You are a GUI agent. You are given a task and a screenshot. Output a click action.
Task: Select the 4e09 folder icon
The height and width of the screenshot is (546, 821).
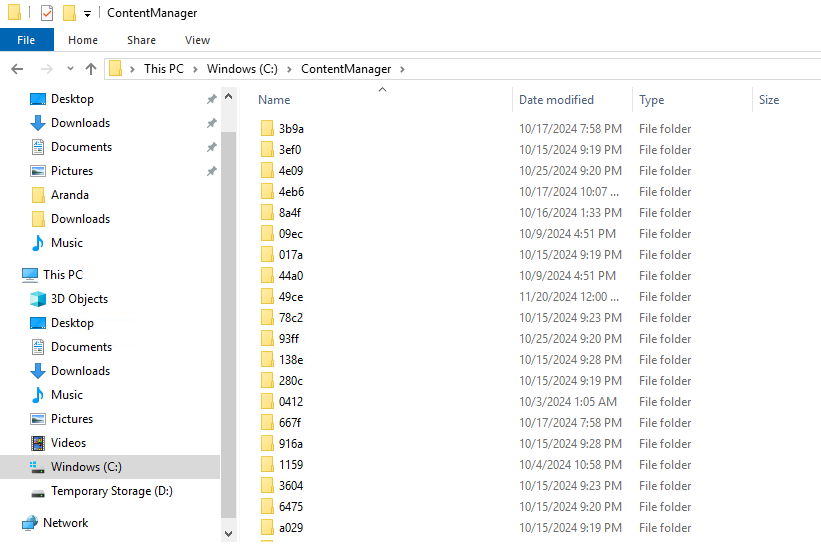(267, 170)
